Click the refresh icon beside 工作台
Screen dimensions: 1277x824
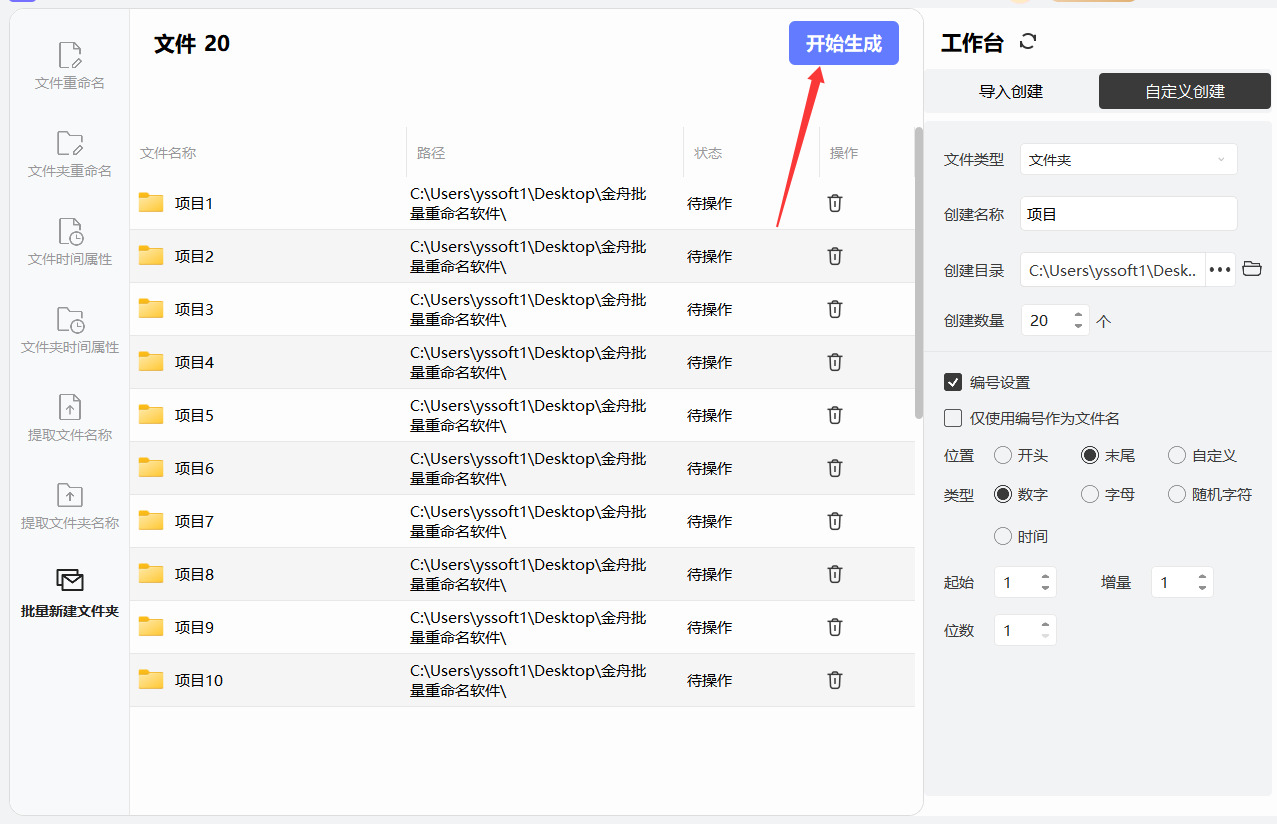click(x=1028, y=42)
